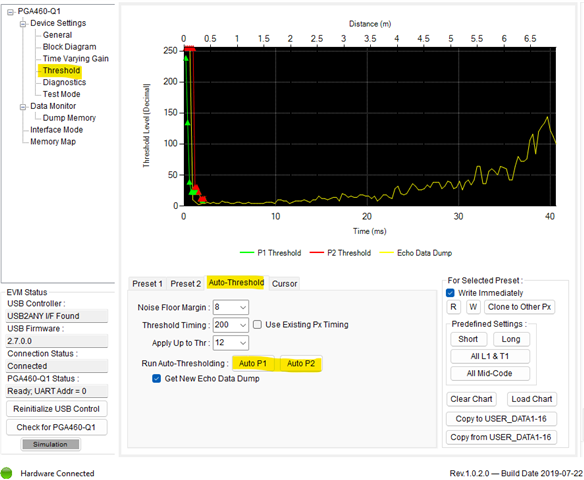Click the R read button
The width and height of the screenshot is (584, 480).
pos(453,307)
